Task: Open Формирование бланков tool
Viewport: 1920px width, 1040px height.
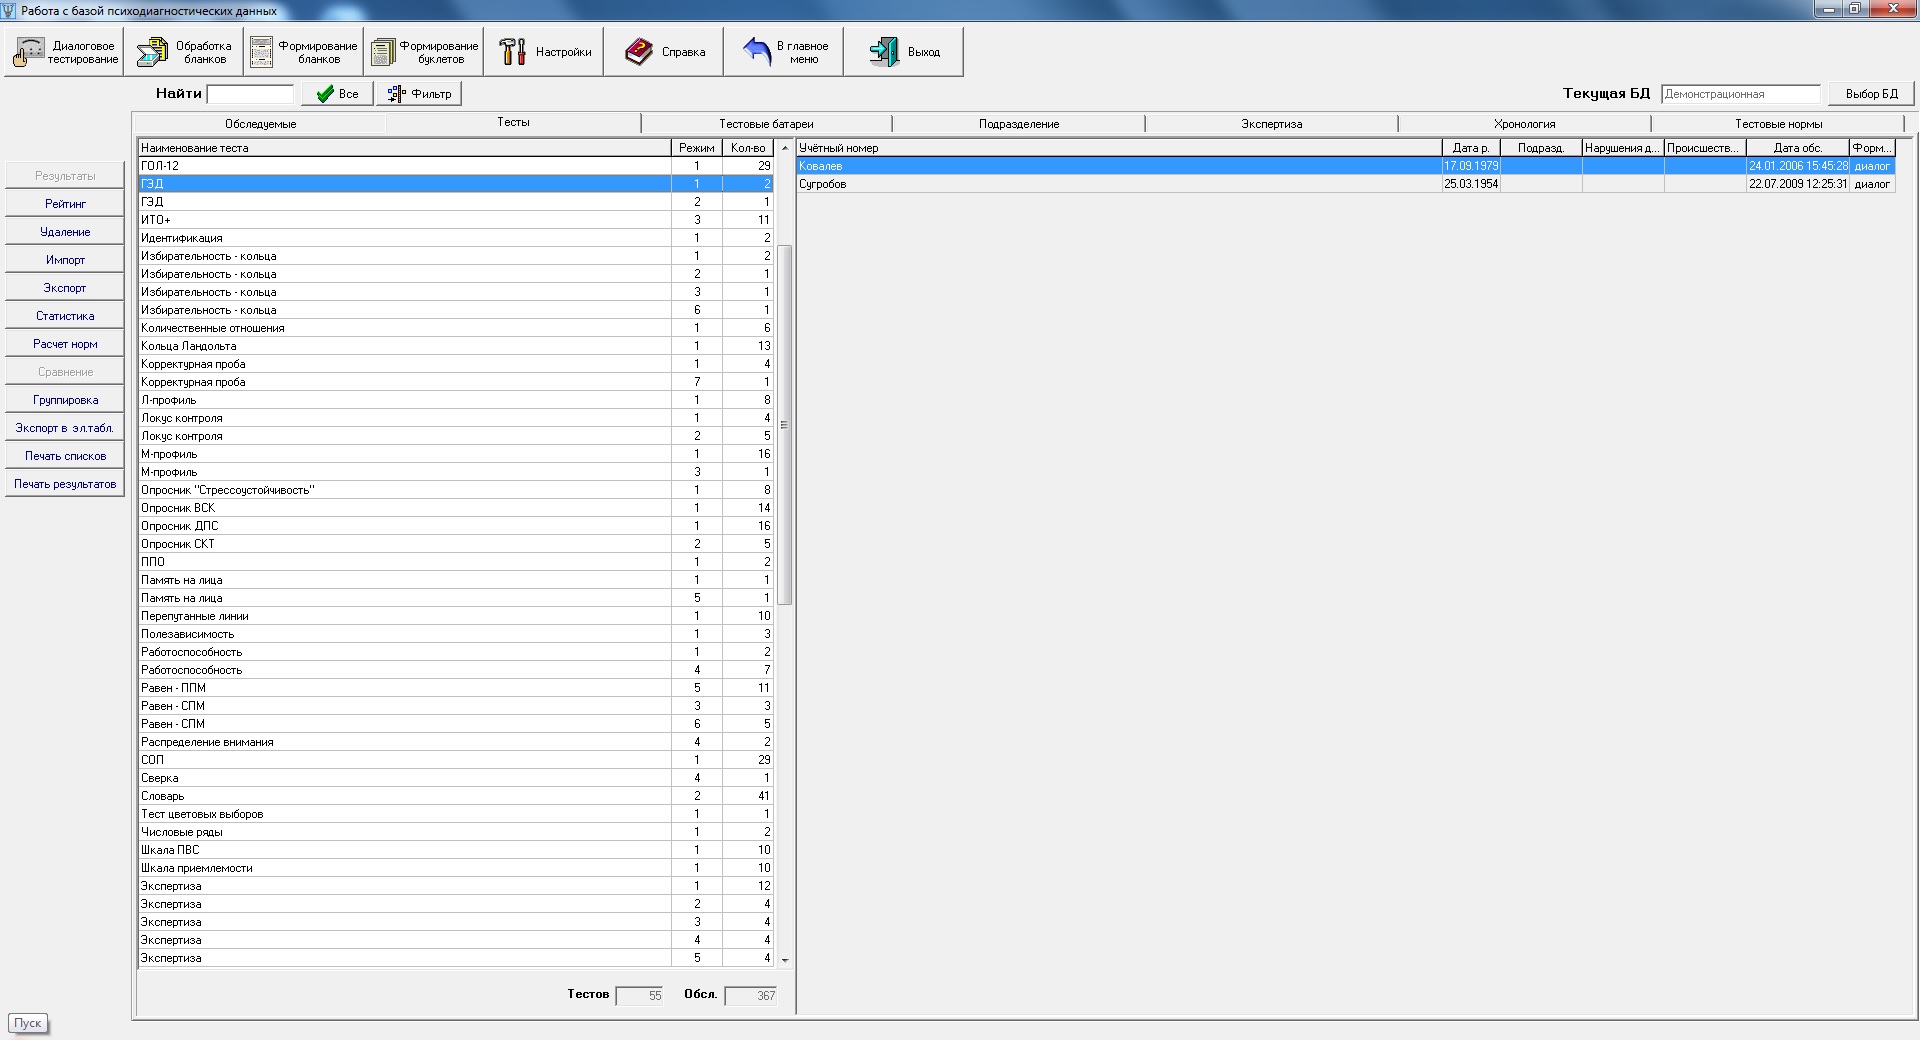Action: (262, 52)
